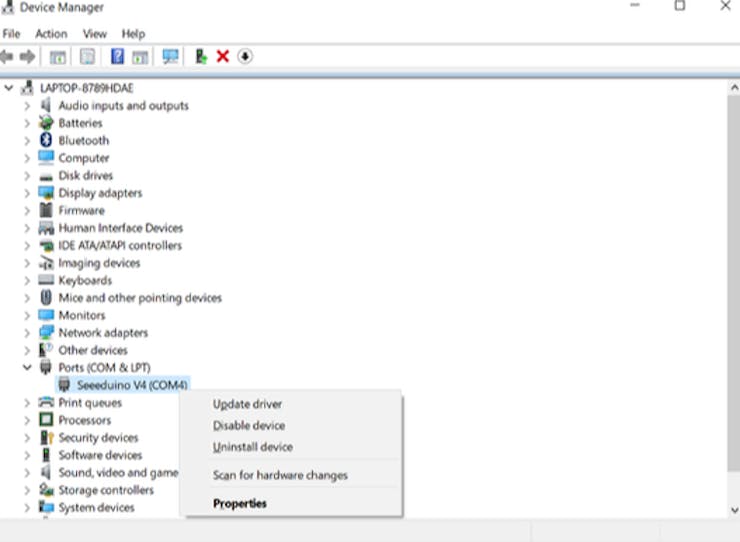Click the Processors category icon
740x542 pixels.
point(46,419)
